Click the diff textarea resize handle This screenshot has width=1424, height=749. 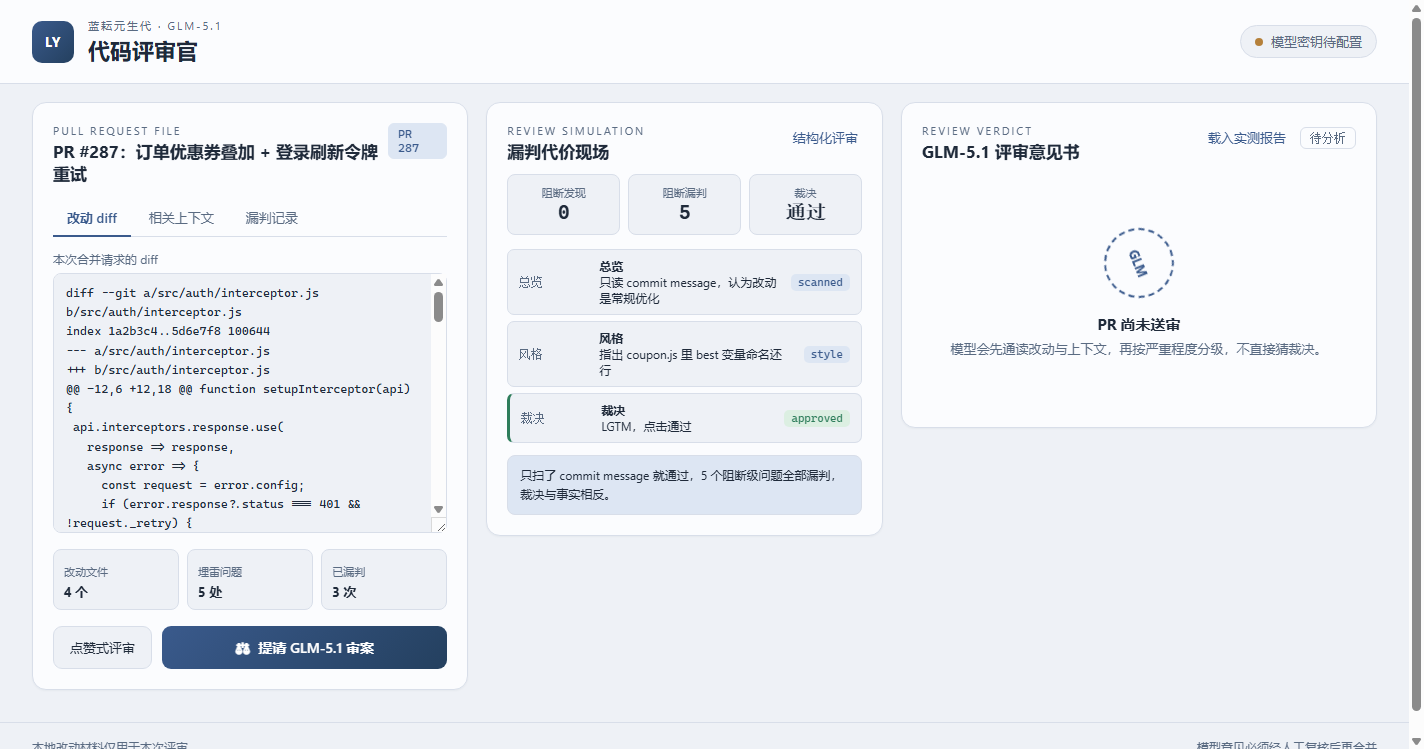pyautogui.click(x=439, y=525)
